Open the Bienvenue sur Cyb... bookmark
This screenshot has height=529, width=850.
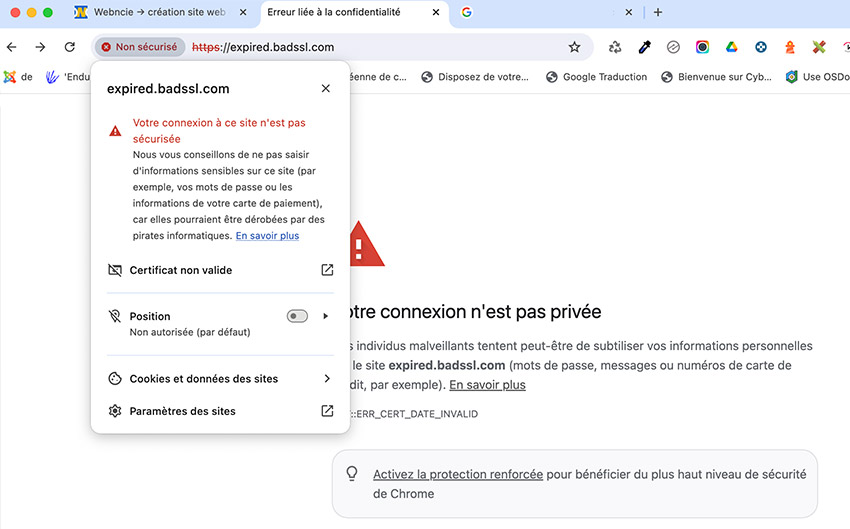(716, 77)
